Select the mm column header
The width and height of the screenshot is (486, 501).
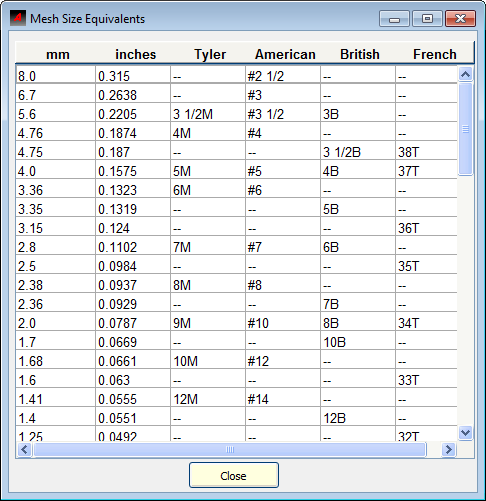click(58, 54)
